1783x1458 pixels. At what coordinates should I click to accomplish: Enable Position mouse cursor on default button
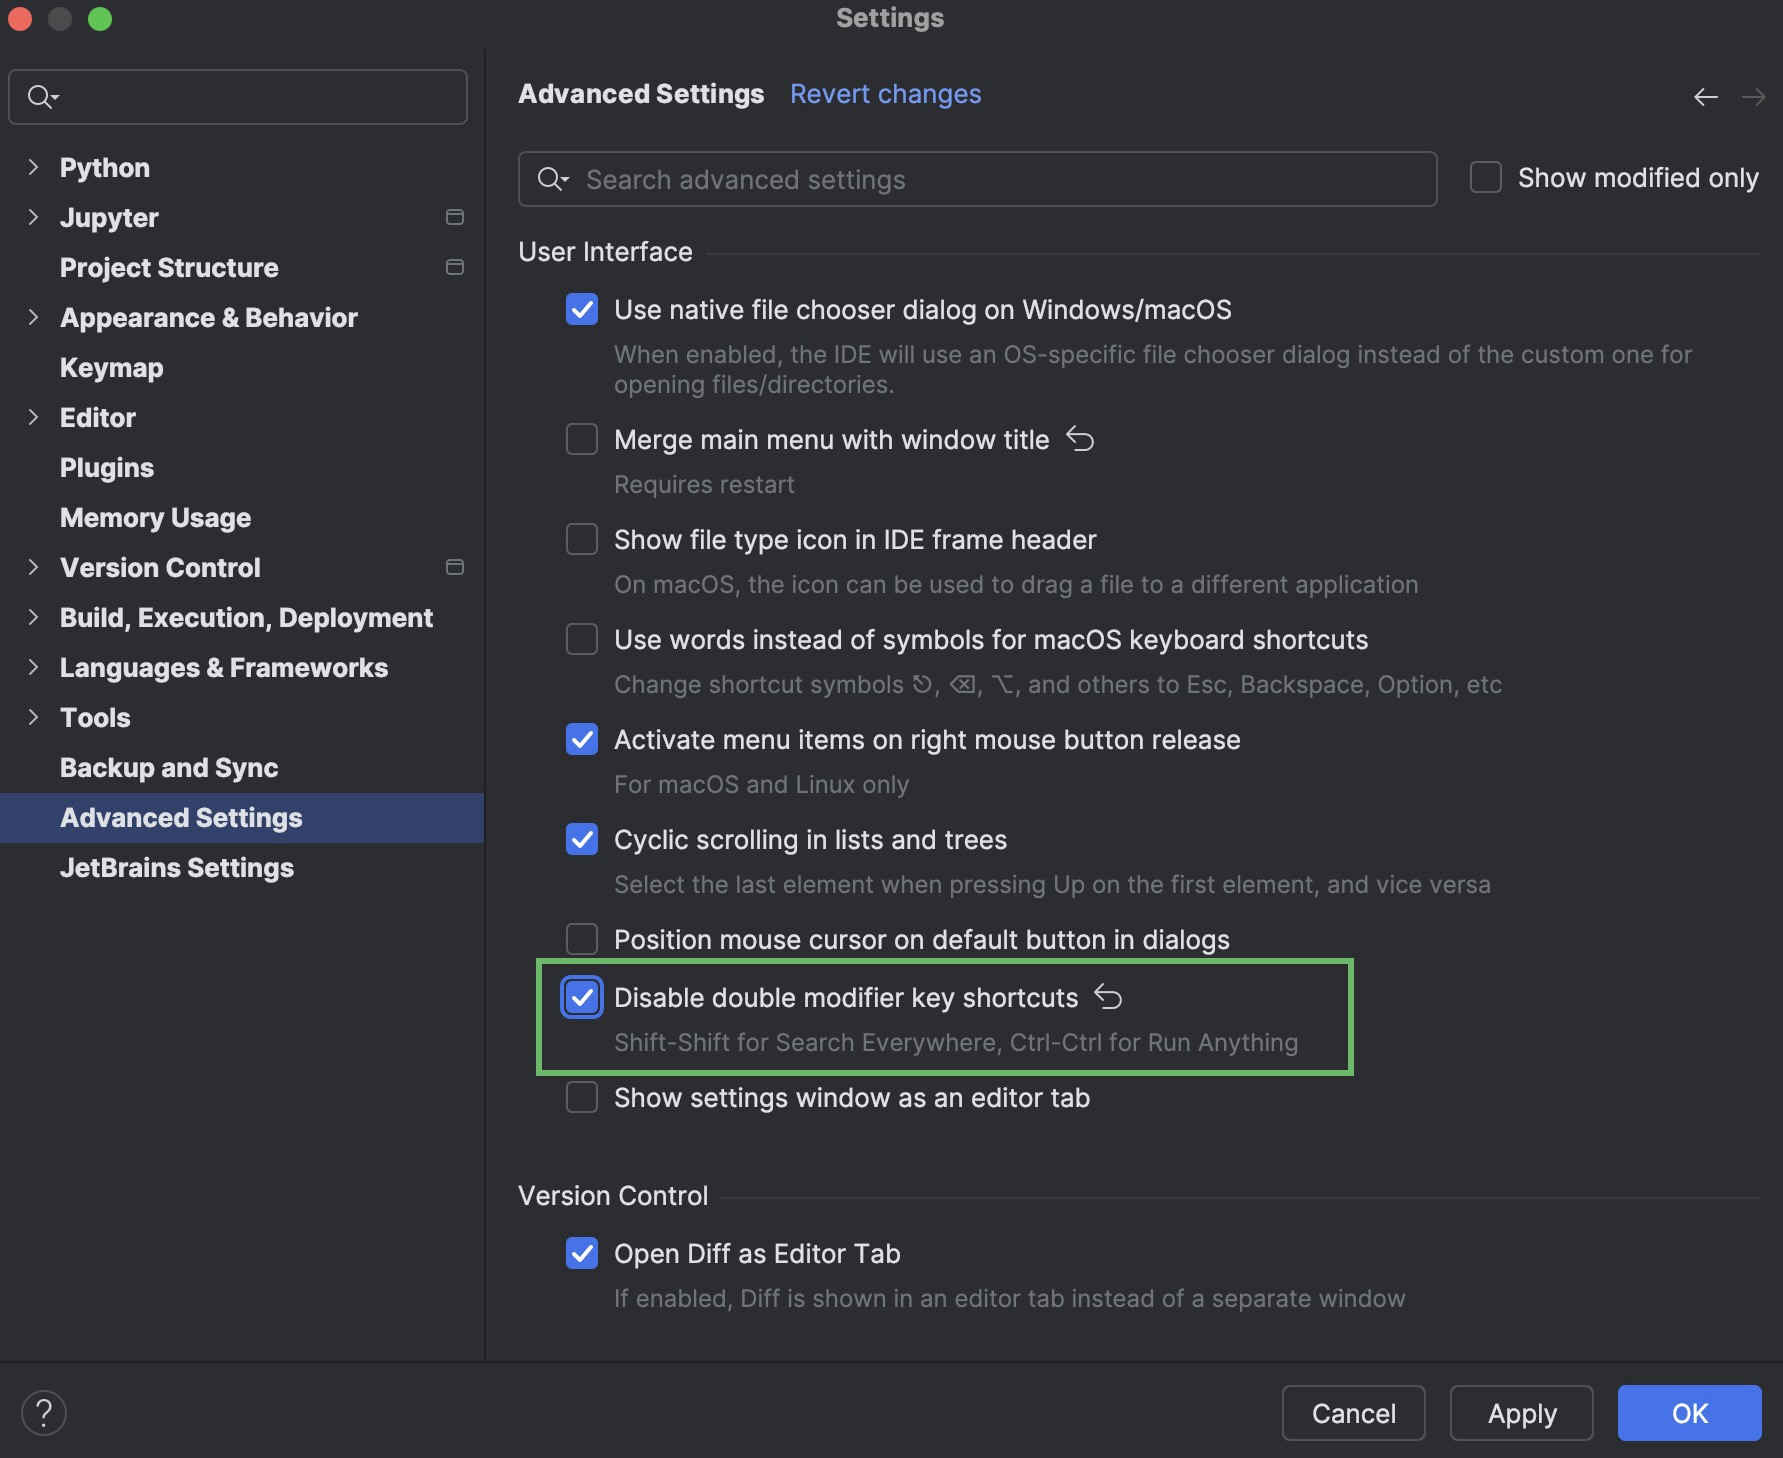pyautogui.click(x=581, y=938)
